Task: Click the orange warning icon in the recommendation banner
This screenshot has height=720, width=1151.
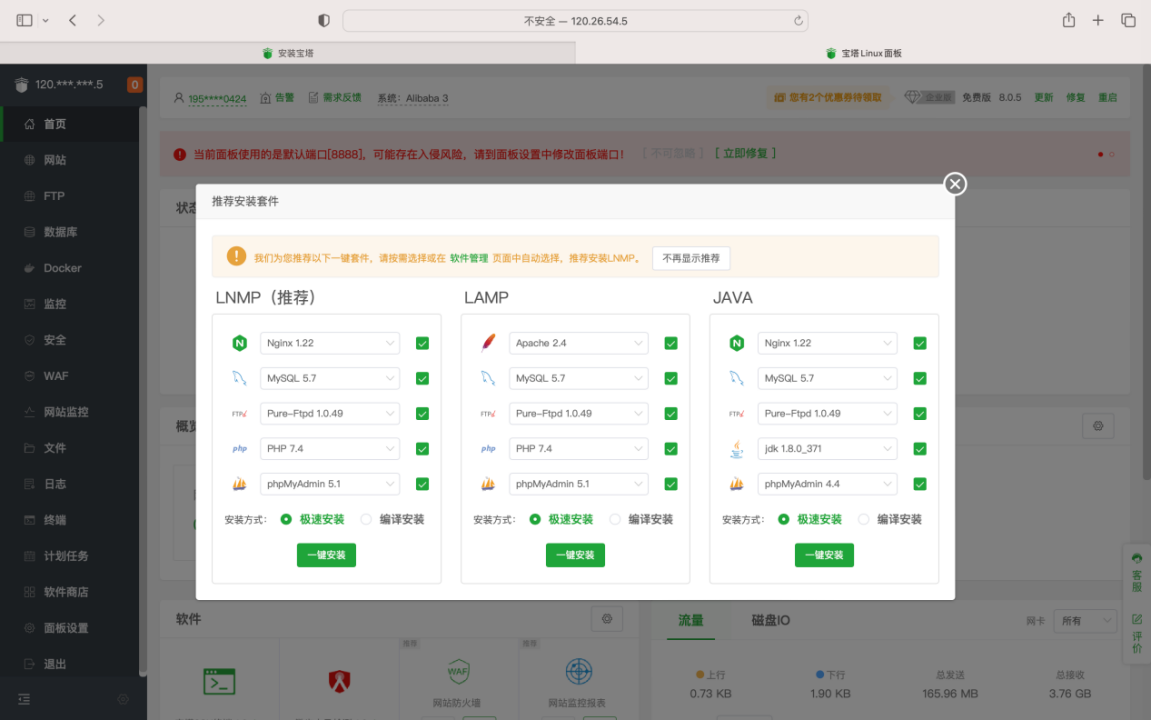Action: pyautogui.click(x=236, y=256)
